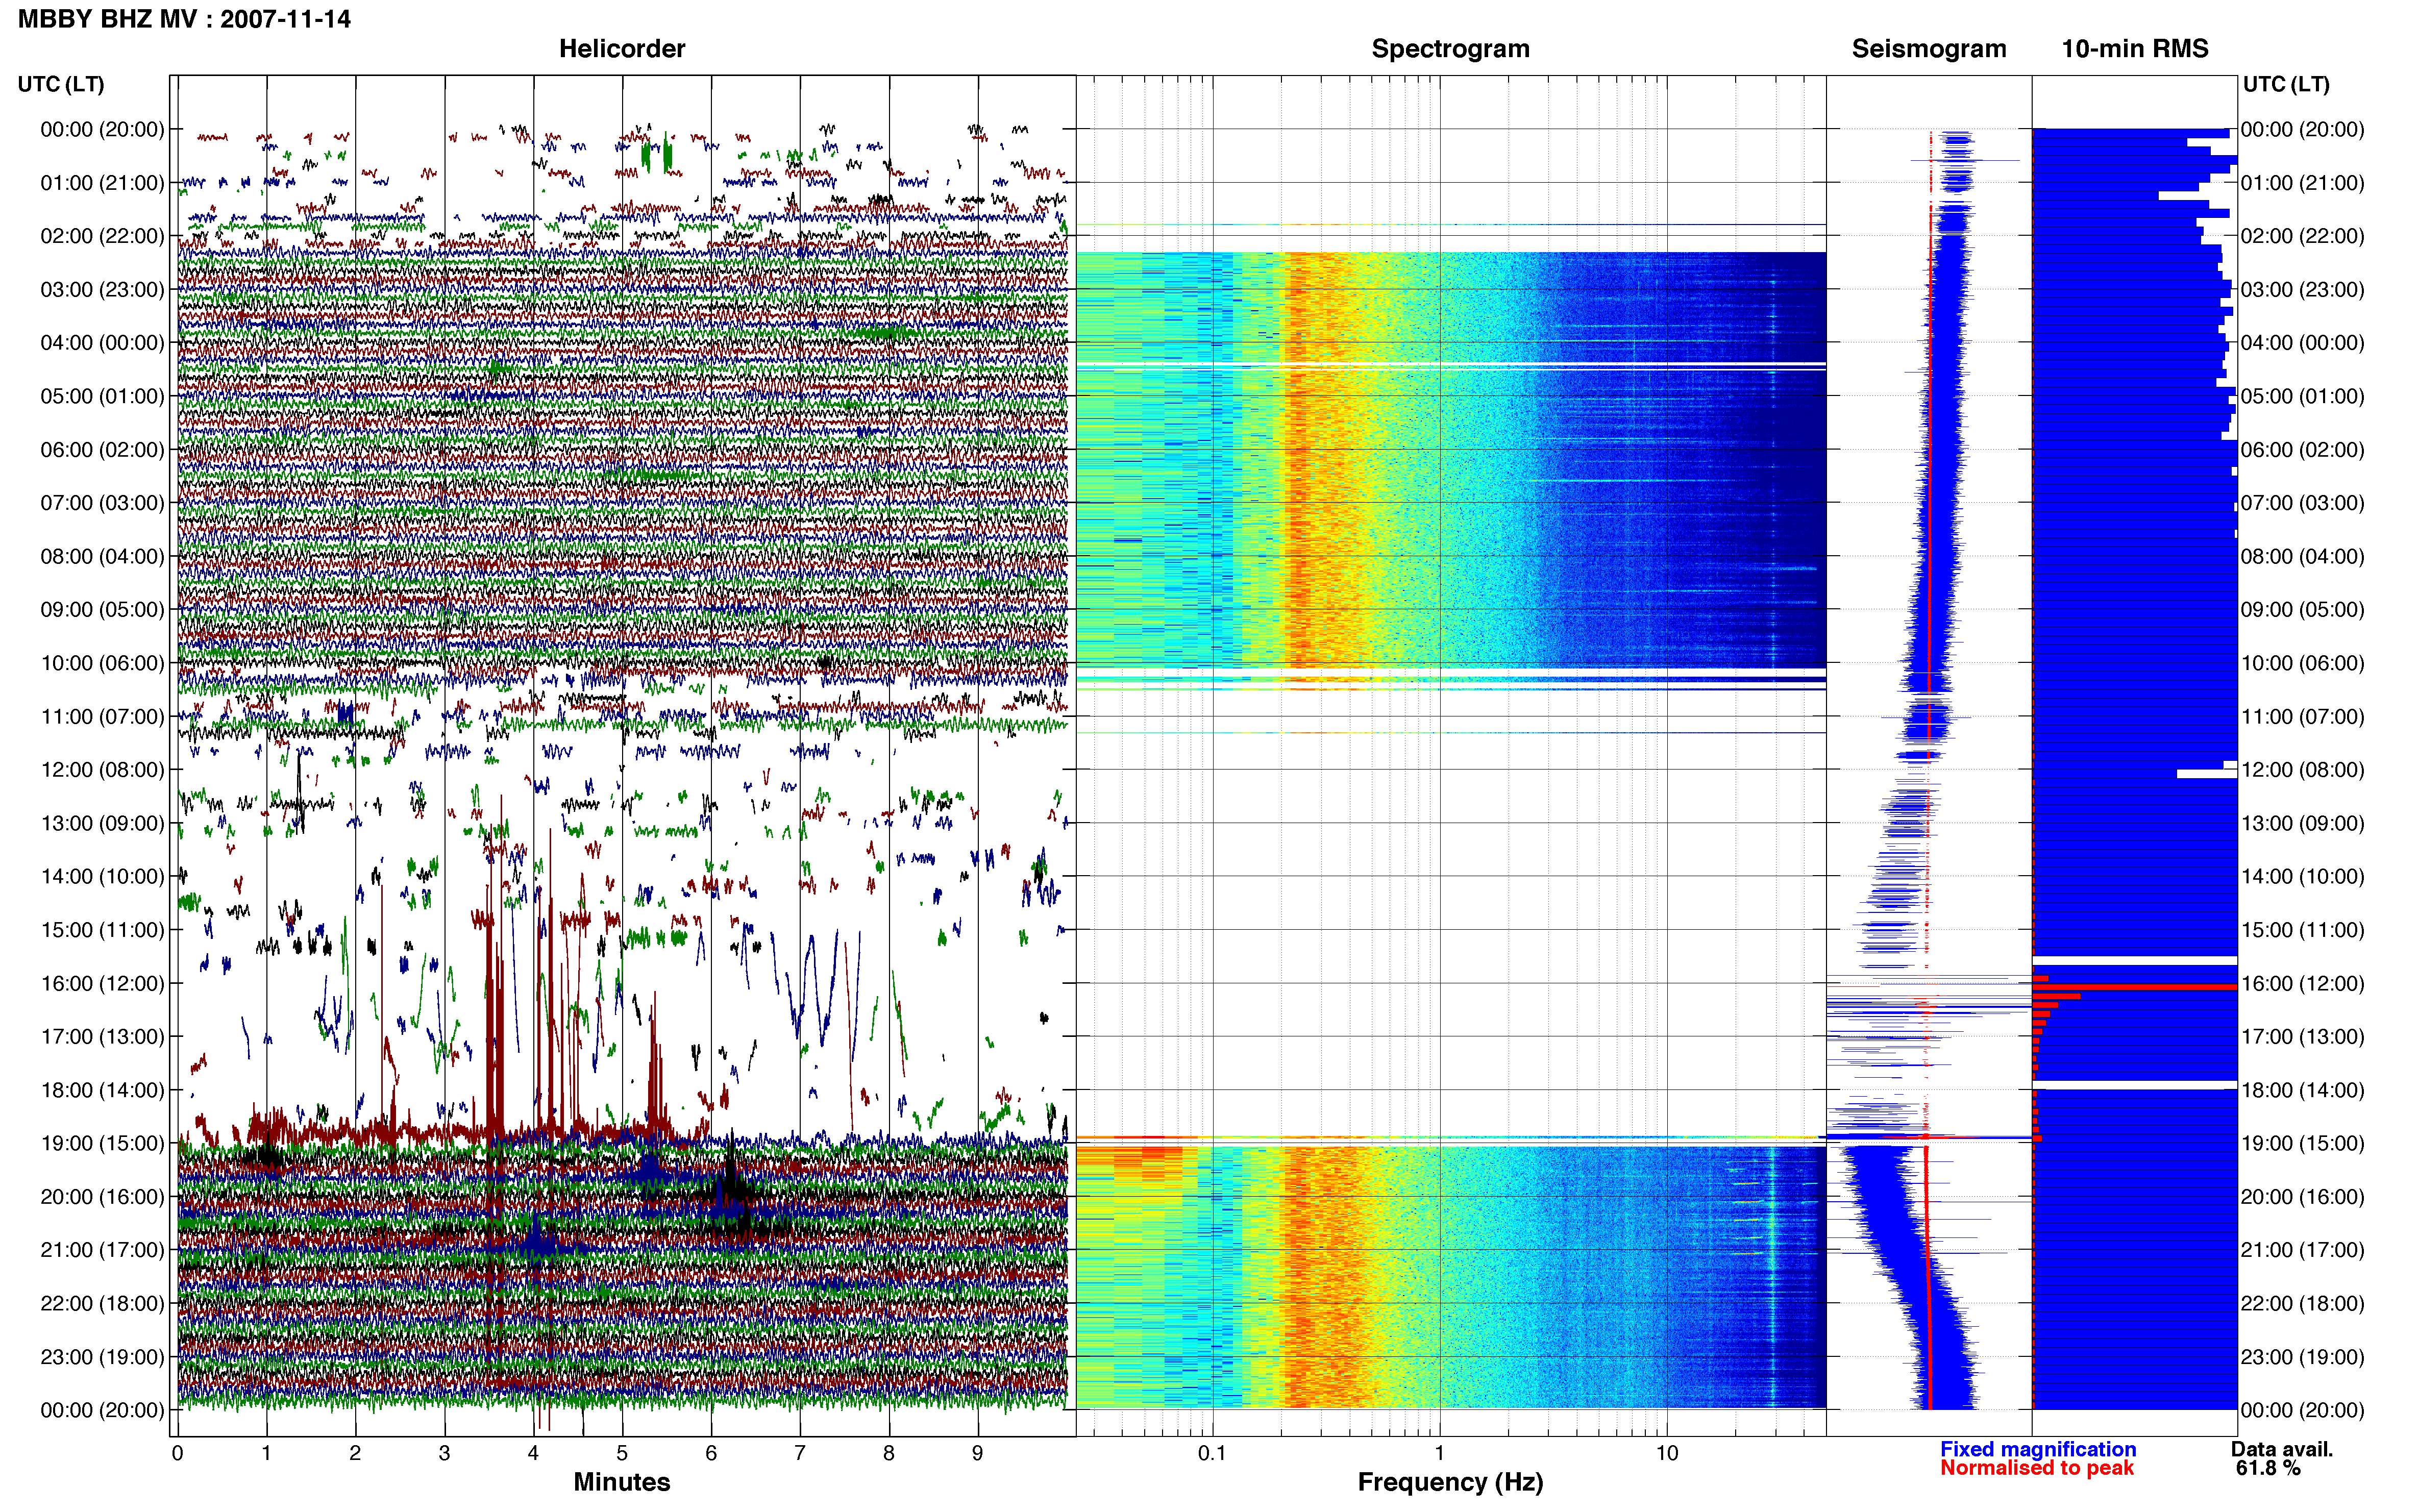Viewport: 2419px width, 1512px height.
Task: Click the right 'UTC (LT)' axis header
Action: (2286, 84)
